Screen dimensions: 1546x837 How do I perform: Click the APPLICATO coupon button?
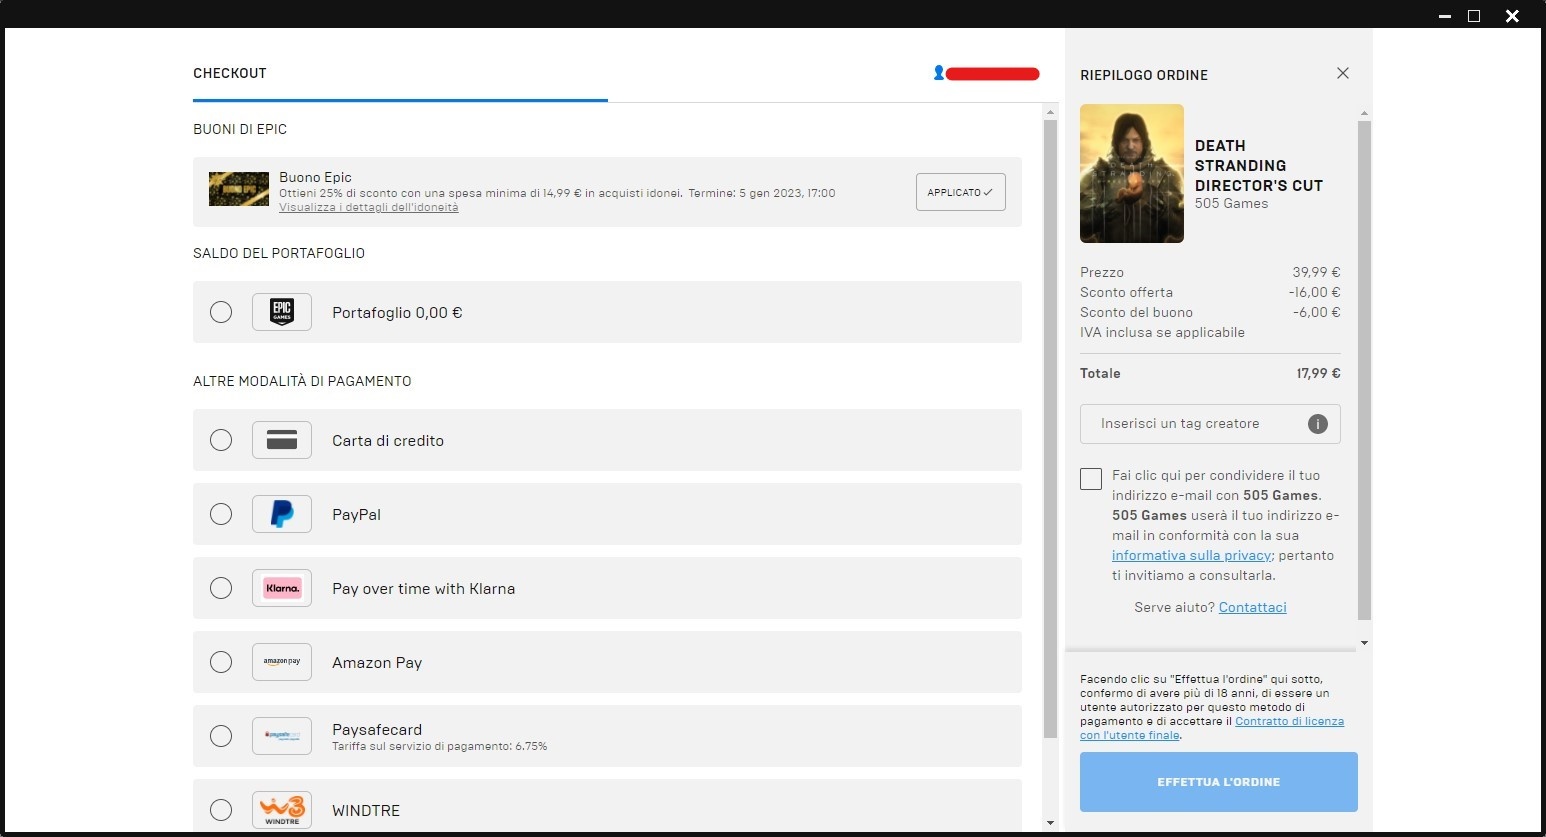point(961,192)
